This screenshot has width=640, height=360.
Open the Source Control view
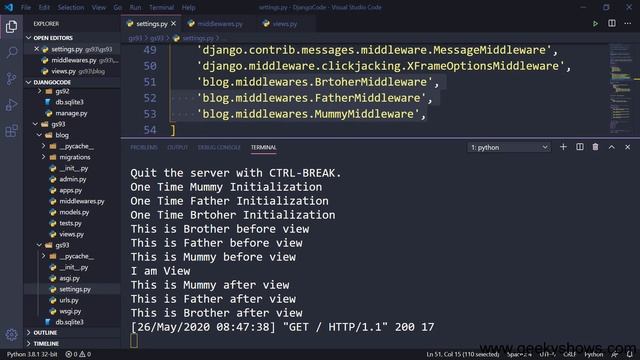click(x=11, y=78)
